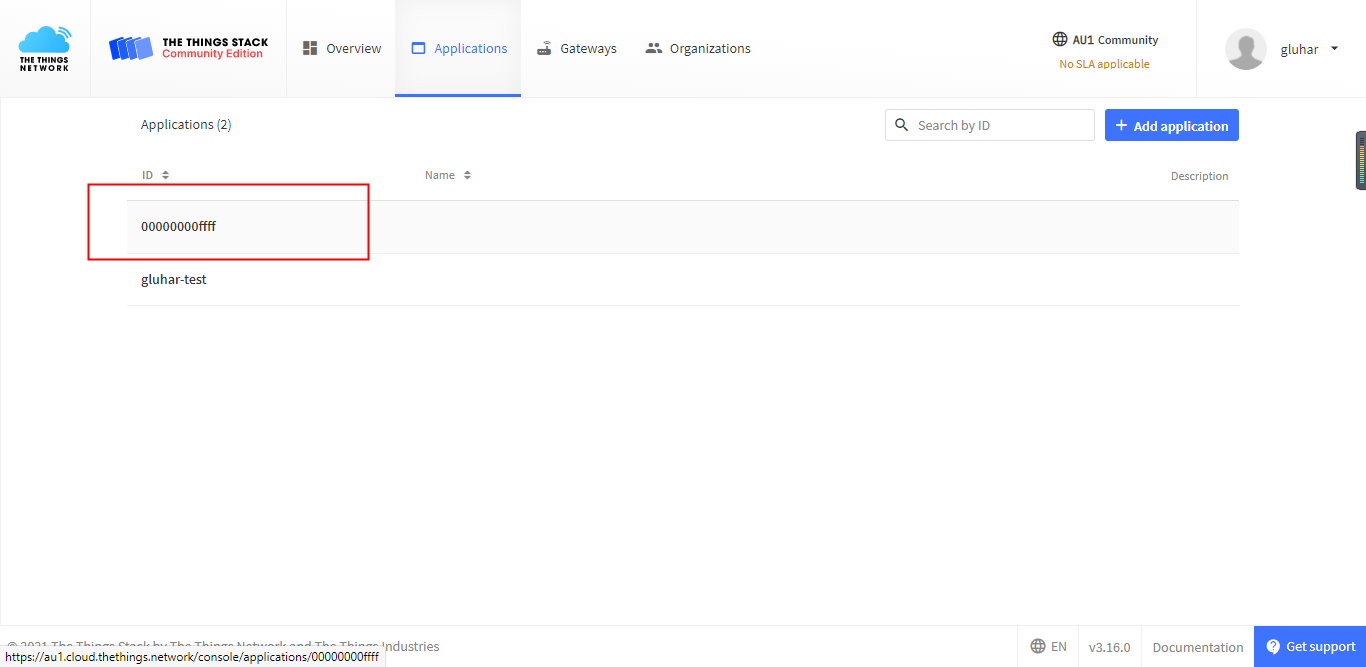Expand the gluhar user dropdown arrow
This screenshot has width=1366, height=667.
click(x=1334, y=48)
